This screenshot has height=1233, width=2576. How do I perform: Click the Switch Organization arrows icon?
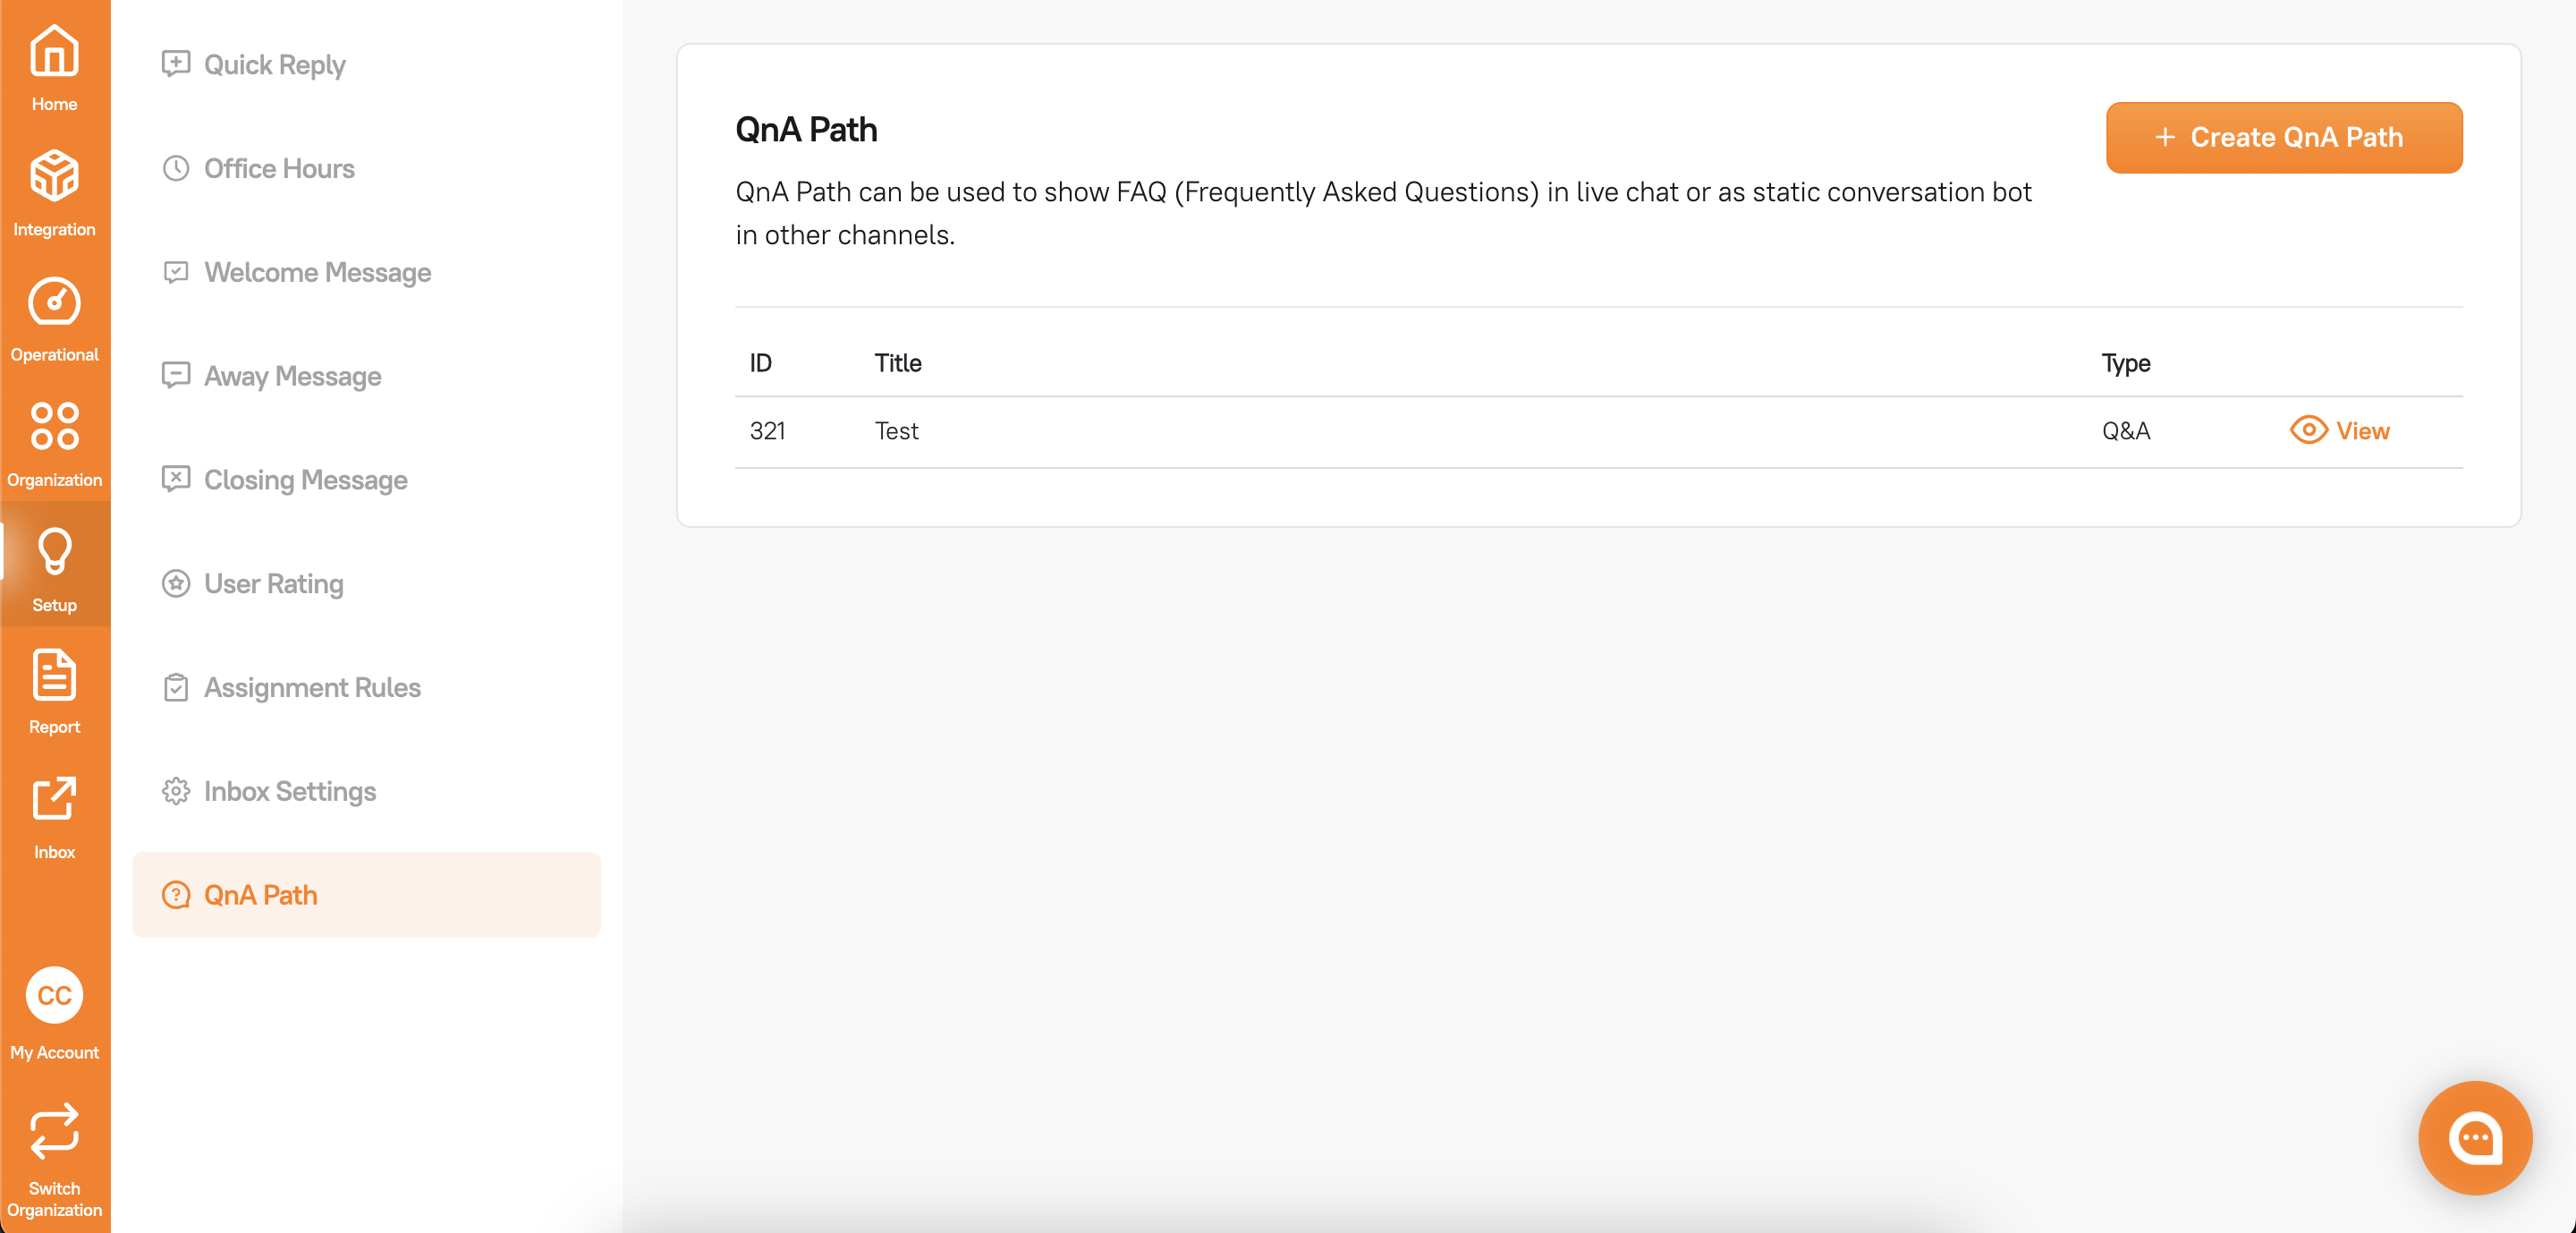pyautogui.click(x=54, y=1132)
